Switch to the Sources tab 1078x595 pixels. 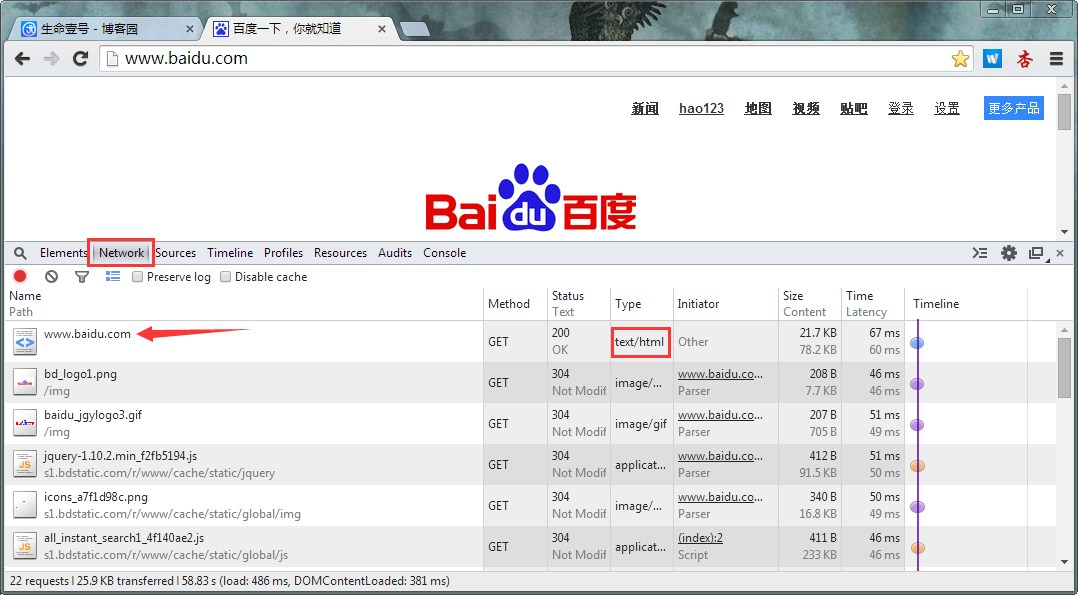175,252
